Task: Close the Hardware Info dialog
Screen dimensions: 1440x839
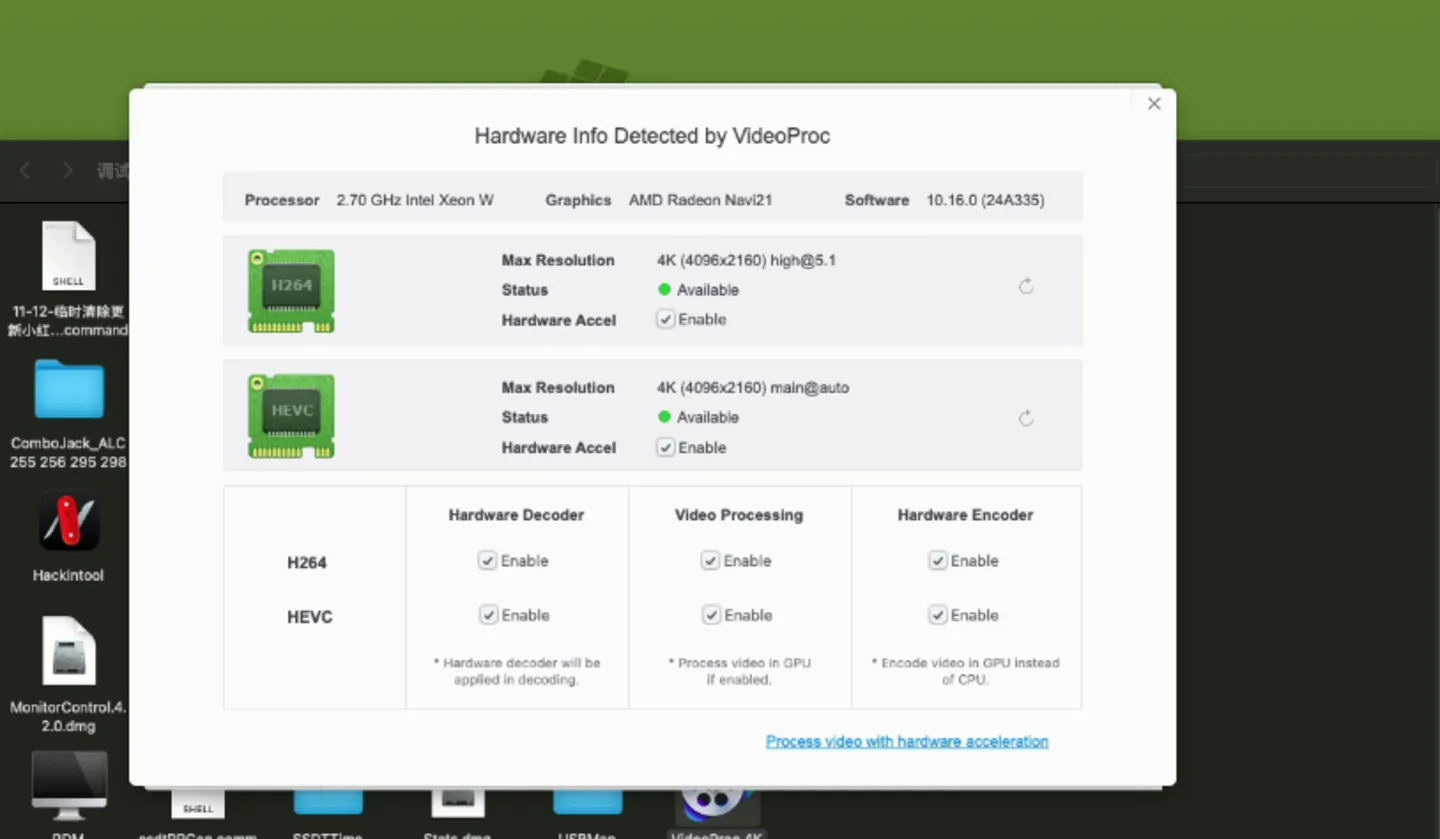Action: pyautogui.click(x=1154, y=104)
